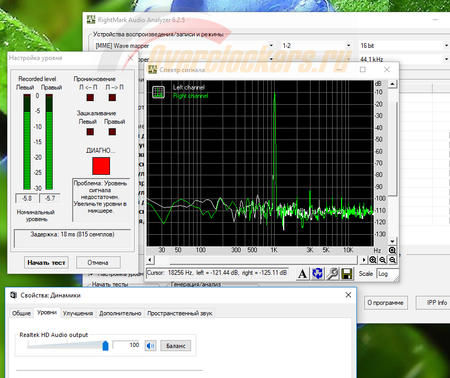Minimize the RightMark Audio Analyzer window
The width and height of the screenshot is (450, 378).
coord(435,20)
